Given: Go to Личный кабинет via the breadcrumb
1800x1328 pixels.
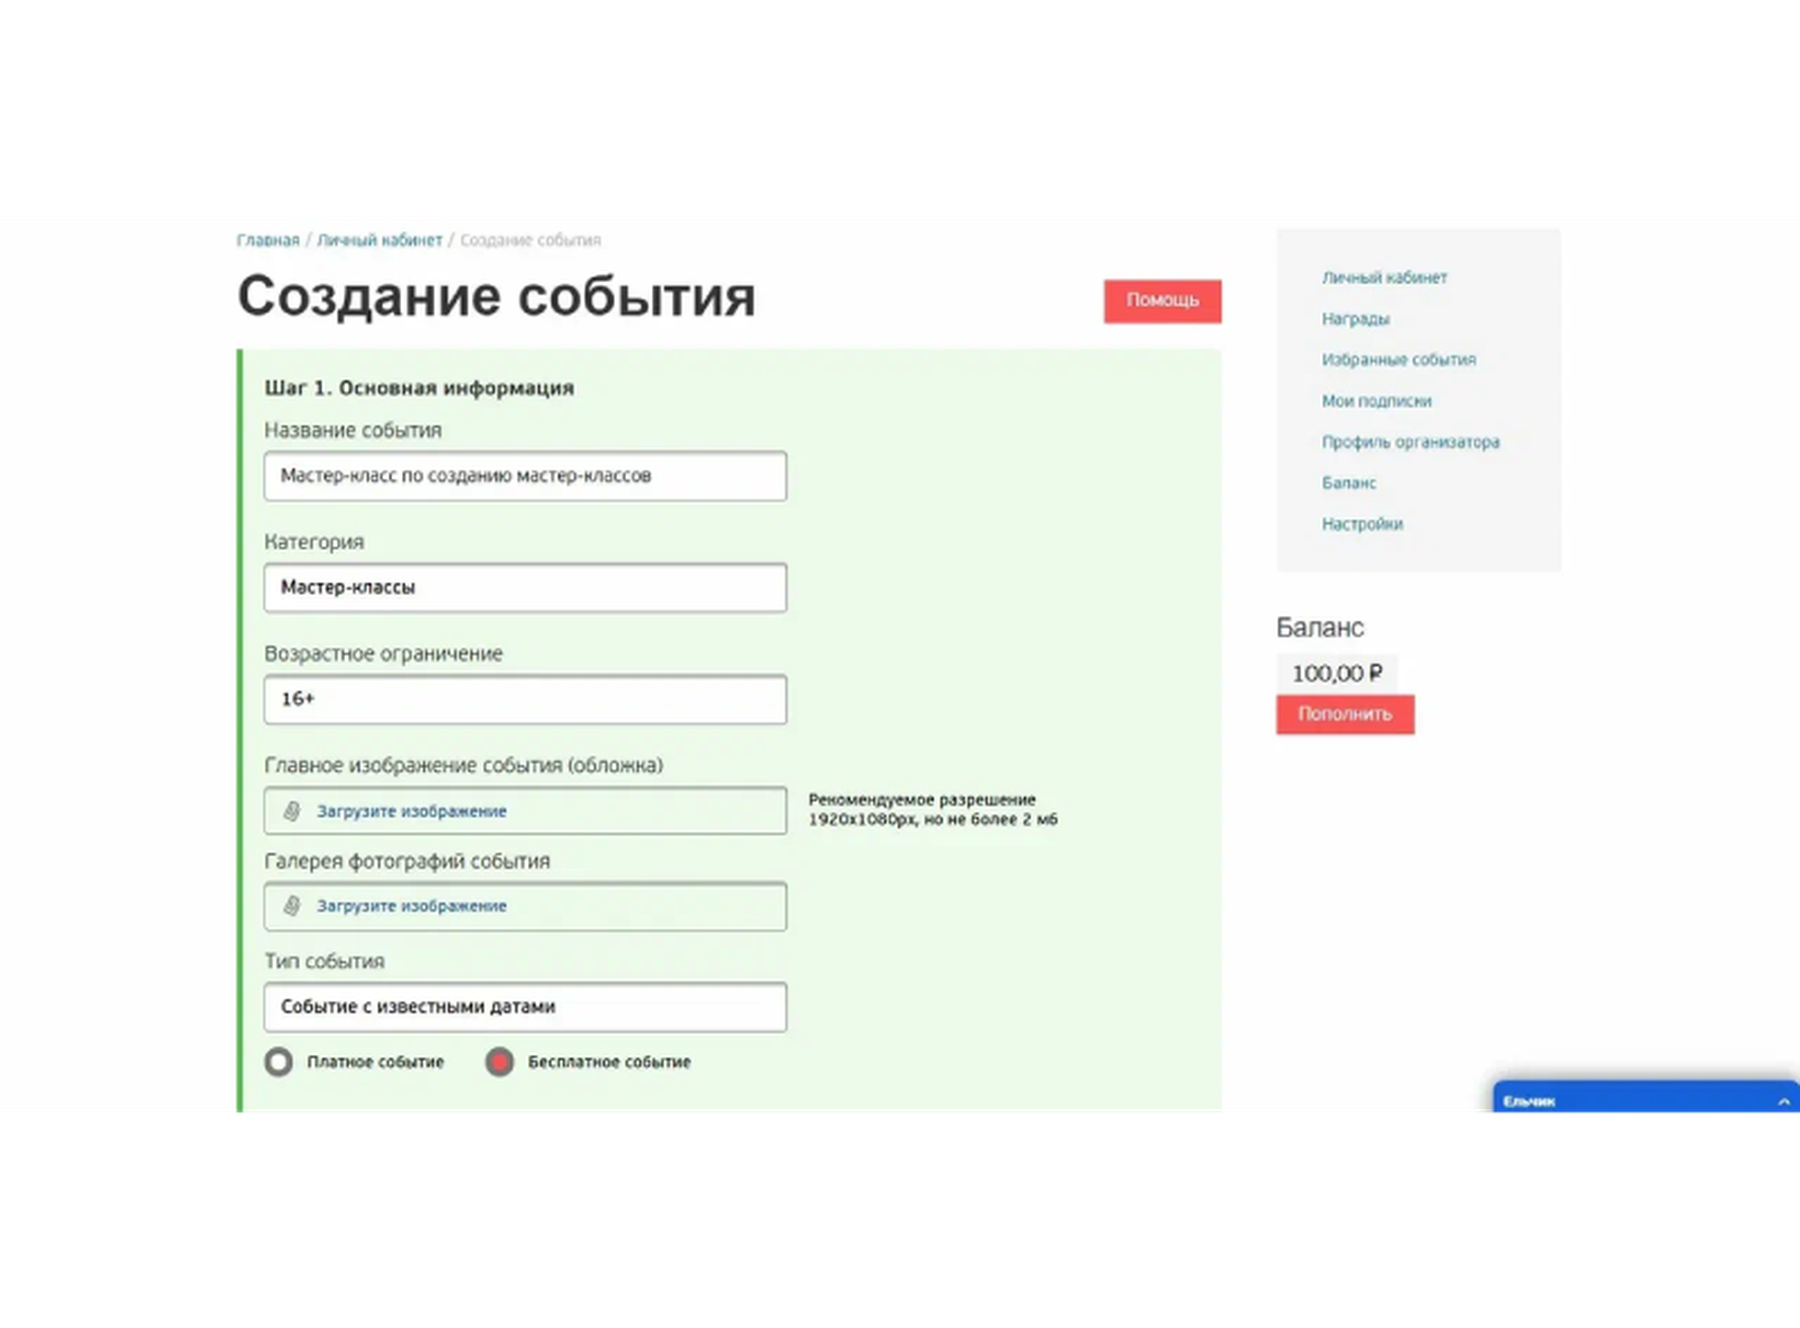Looking at the screenshot, I should pos(379,240).
